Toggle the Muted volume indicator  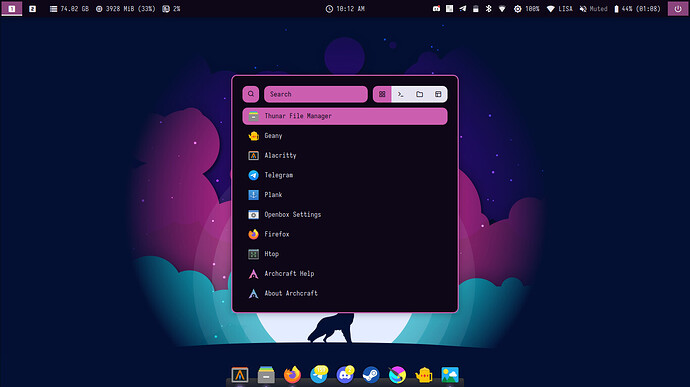coord(593,9)
